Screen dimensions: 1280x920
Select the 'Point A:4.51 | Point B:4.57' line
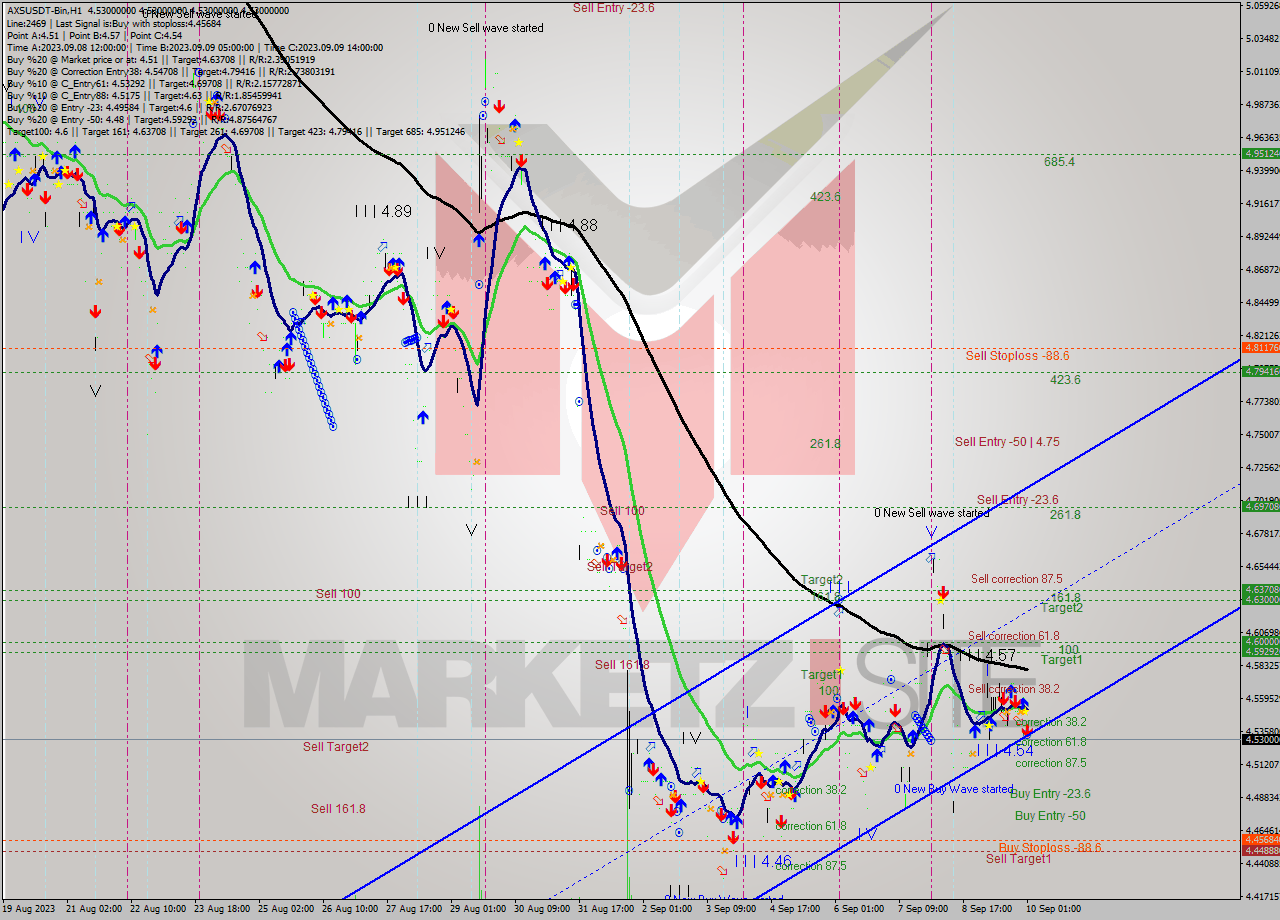(x=95, y=35)
